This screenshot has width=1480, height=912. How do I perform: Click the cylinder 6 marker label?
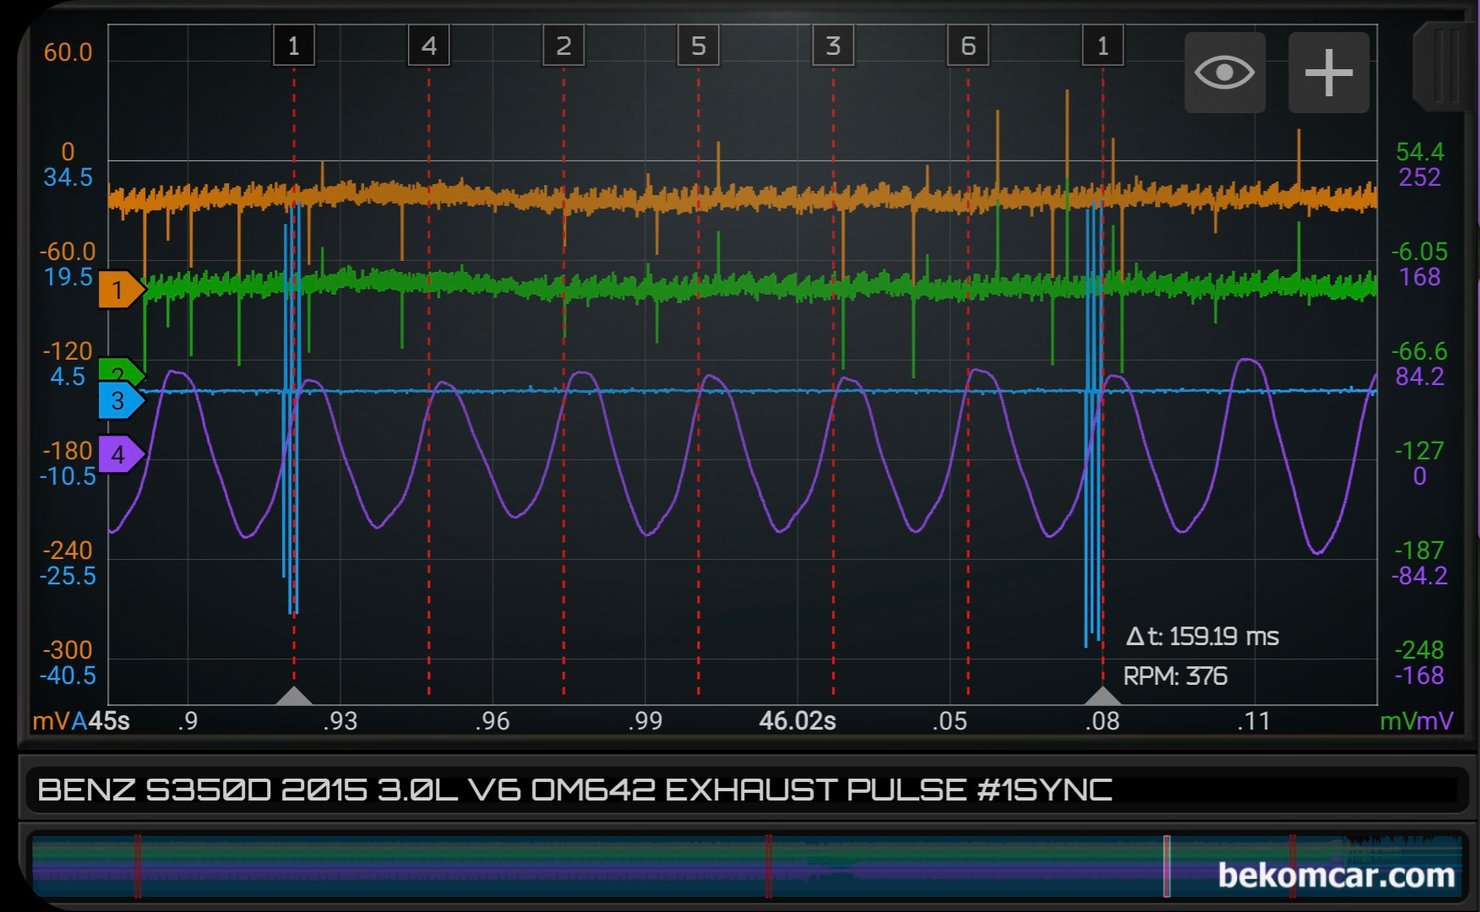[968, 46]
